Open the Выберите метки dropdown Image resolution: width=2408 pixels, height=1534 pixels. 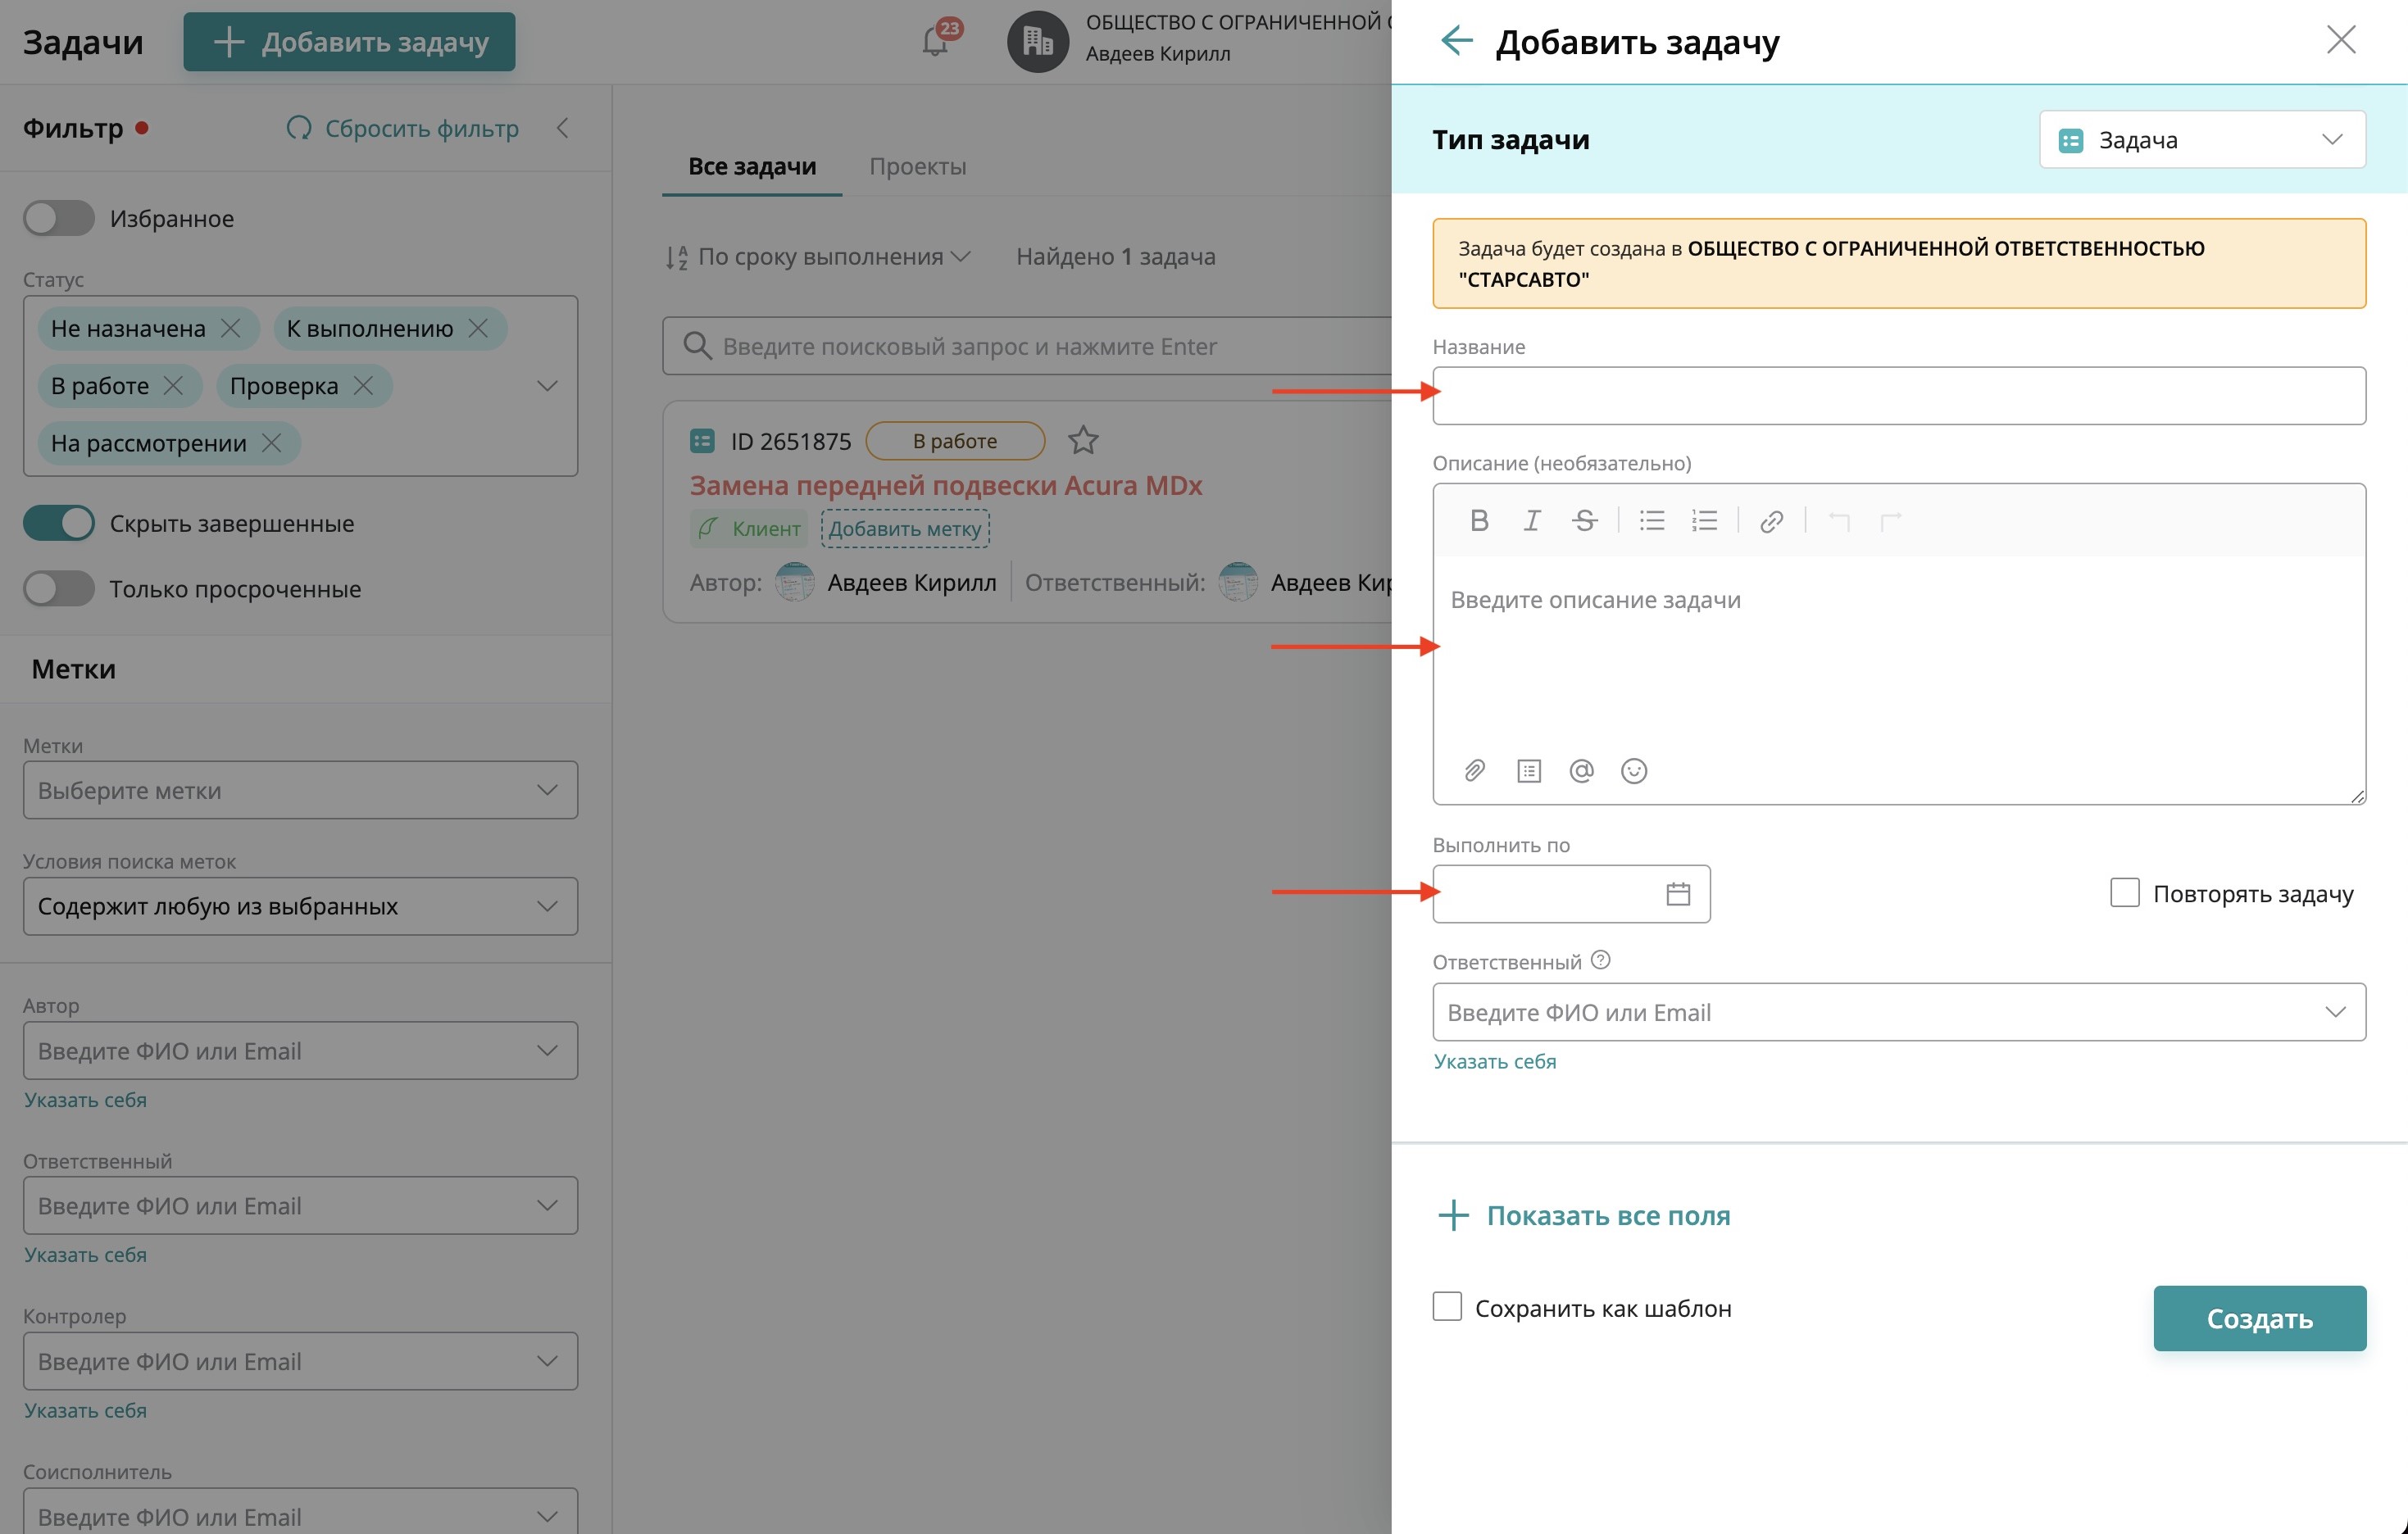click(300, 790)
